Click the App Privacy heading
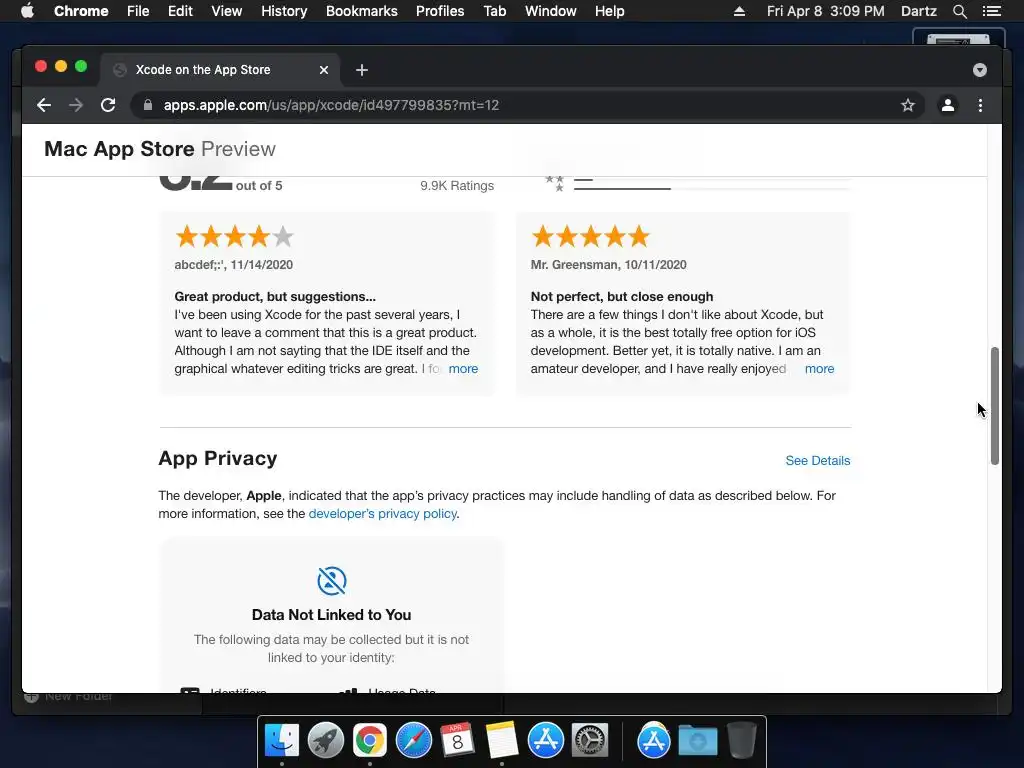 (217, 458)
